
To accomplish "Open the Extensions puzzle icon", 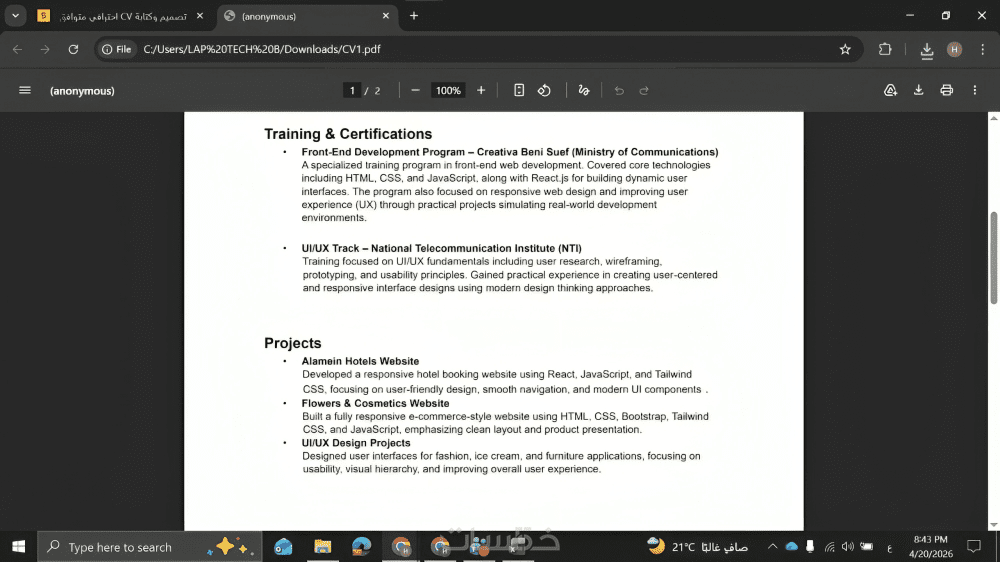I will pos(885,49).
